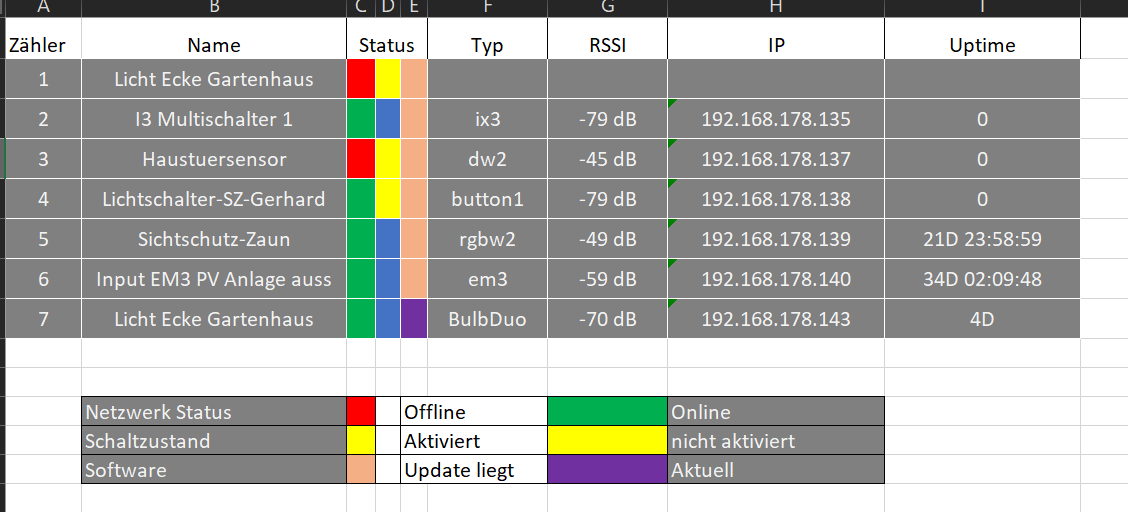
Task: Click the purple swatch beside "Aktuell"
Action: tap(607, 469)
